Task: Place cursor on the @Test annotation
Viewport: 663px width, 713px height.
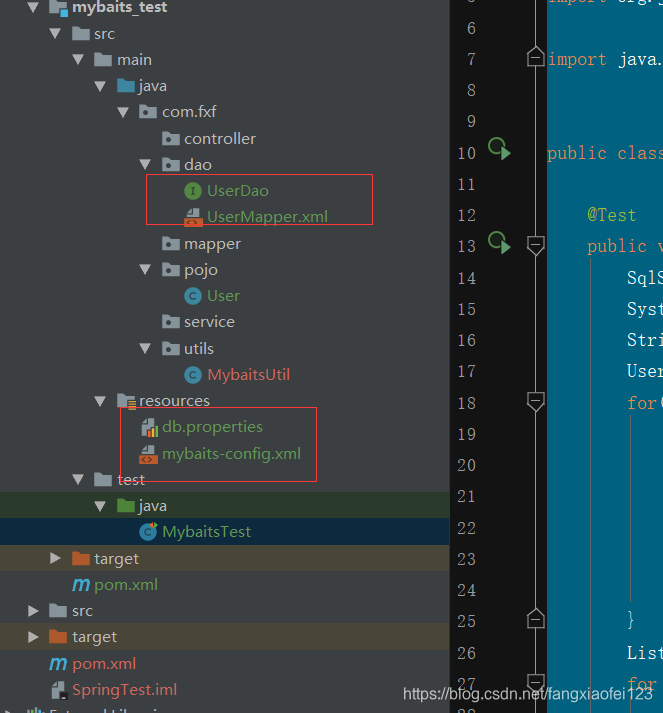Action: tap(611, 215)
